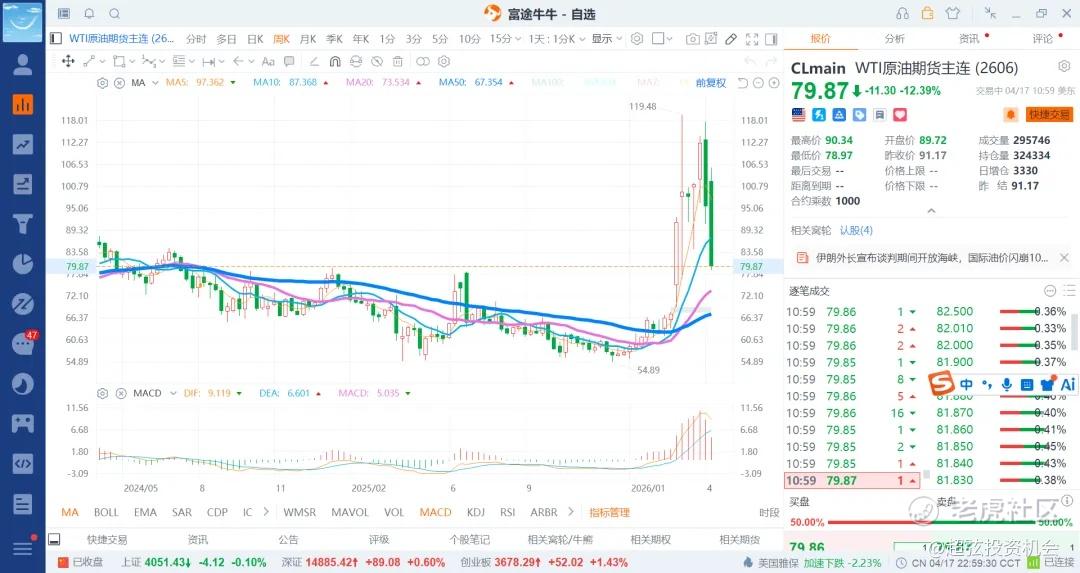Image resolution: width=1080 pixels, height=573 pixels.
Task: Select the move crosshair drawing tool
Action: point(68,61)
